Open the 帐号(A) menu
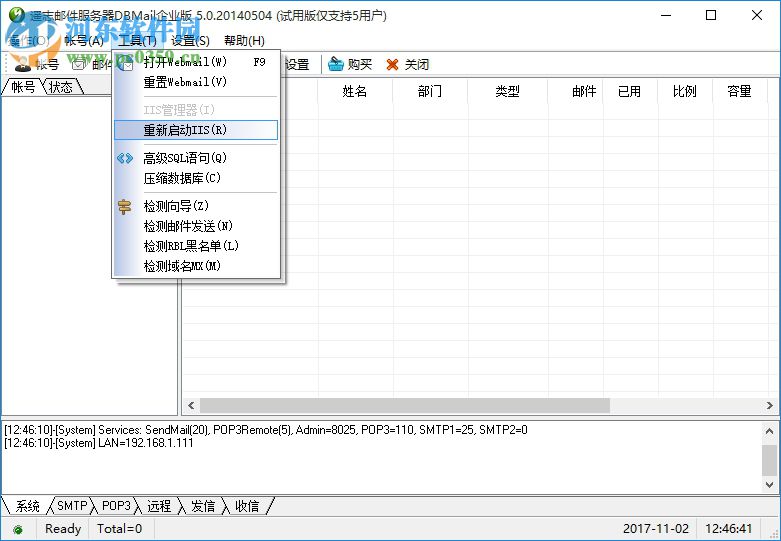The image size is (781, 541). pyautogui.click(x=84, y=40)
